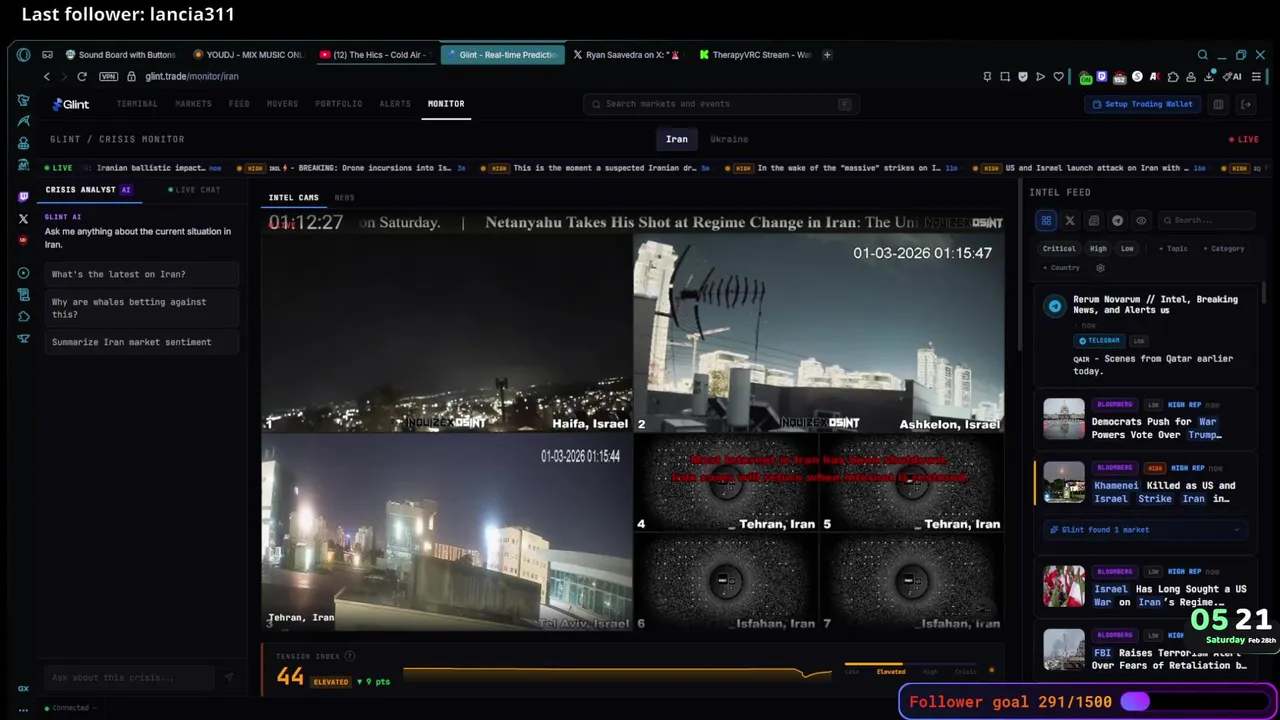Switch to the Ukraine crisis tab

click(x=729, y=139)
